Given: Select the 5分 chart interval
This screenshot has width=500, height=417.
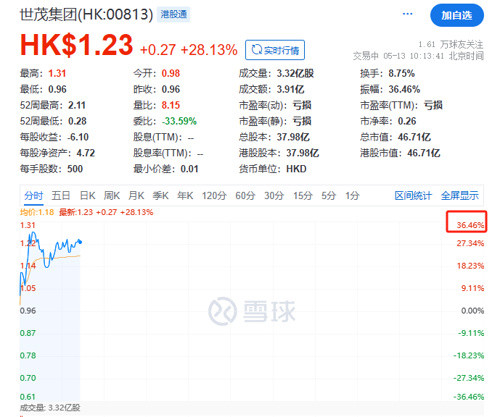Looking at the screenshot, I should (328, 196).
